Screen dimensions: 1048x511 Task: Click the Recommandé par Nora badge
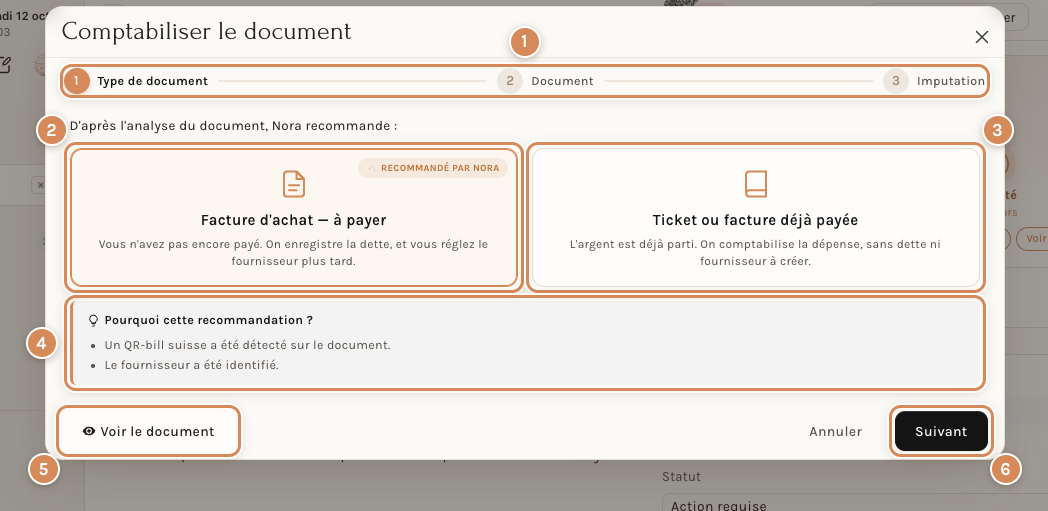[433, 168]
